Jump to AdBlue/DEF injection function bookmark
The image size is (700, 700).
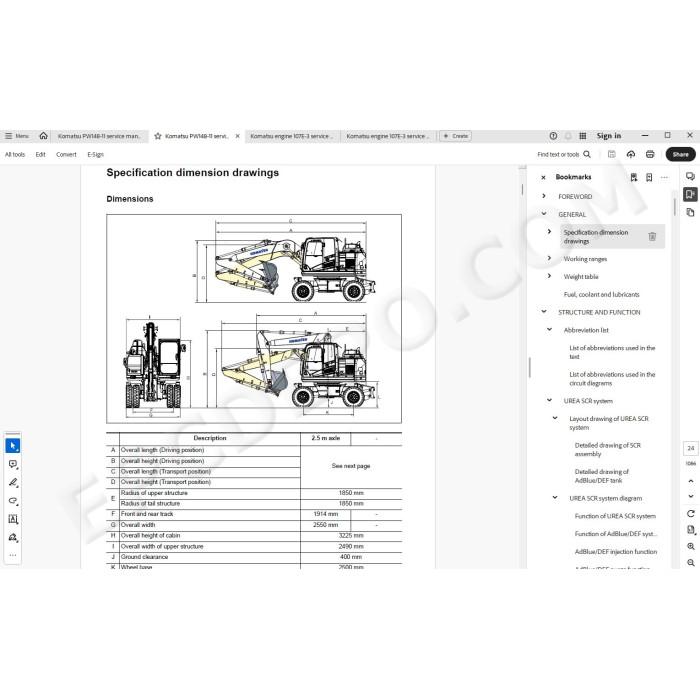[616, 552]
